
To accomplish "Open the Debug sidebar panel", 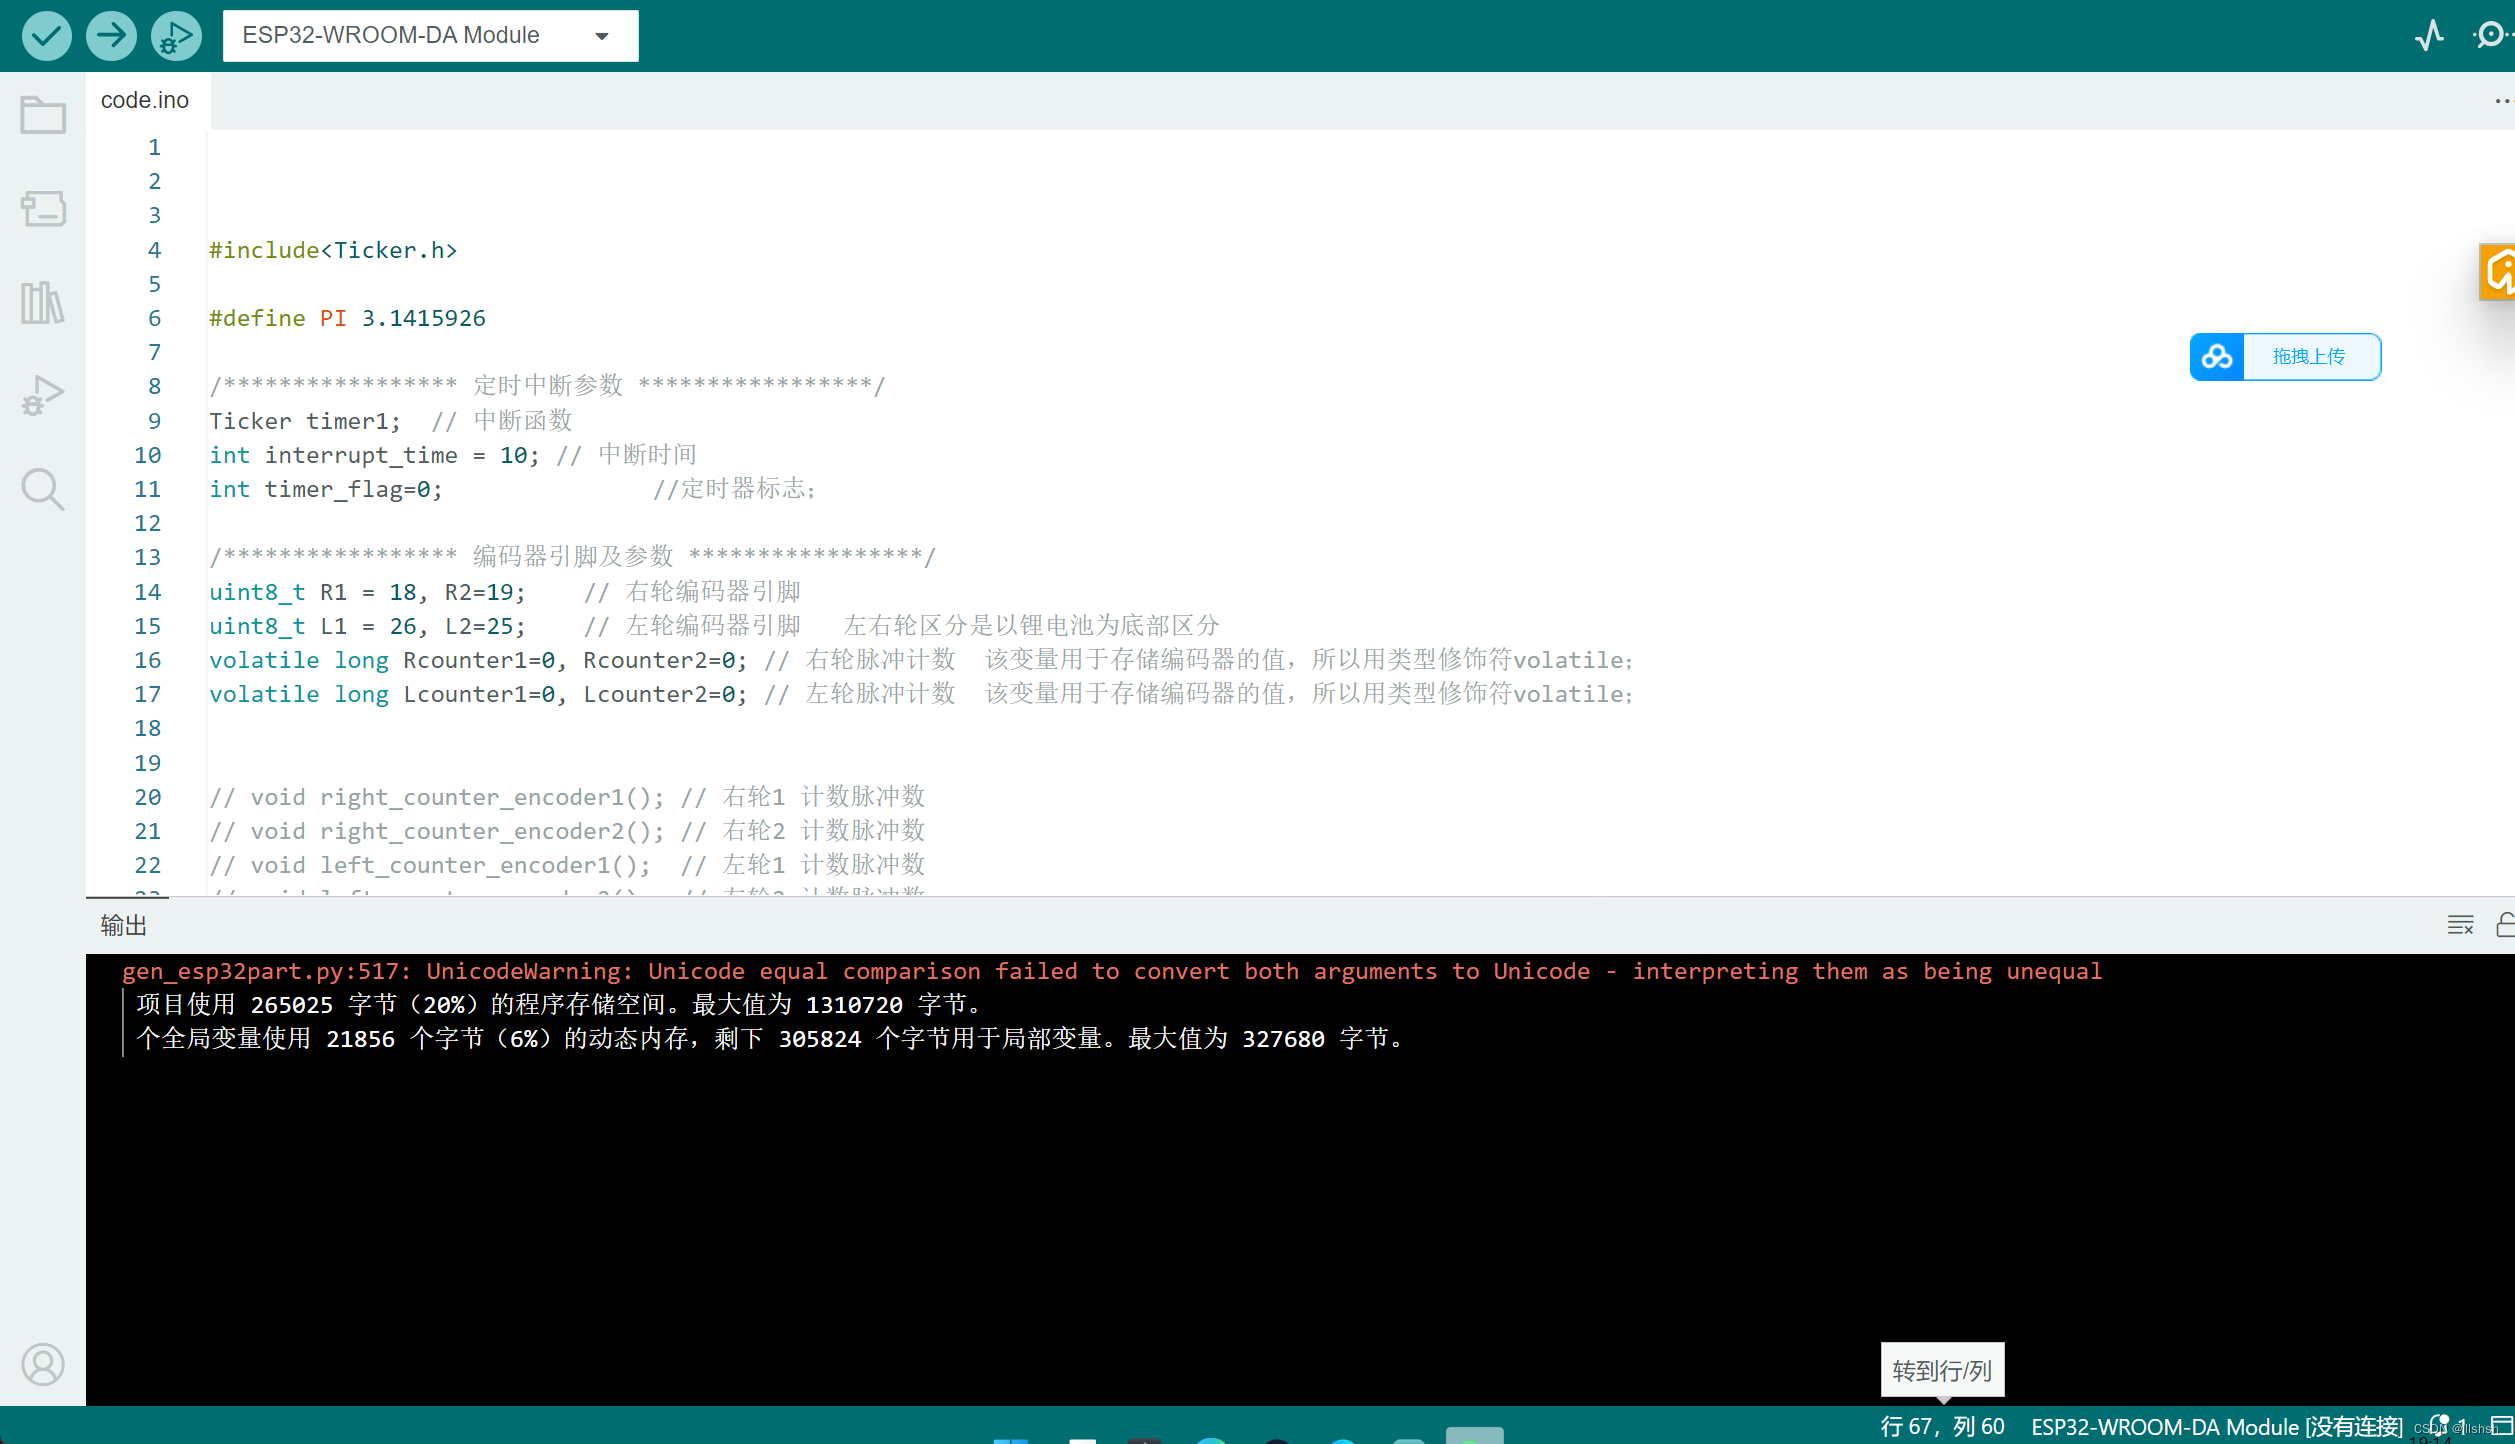I will (43, 394).
